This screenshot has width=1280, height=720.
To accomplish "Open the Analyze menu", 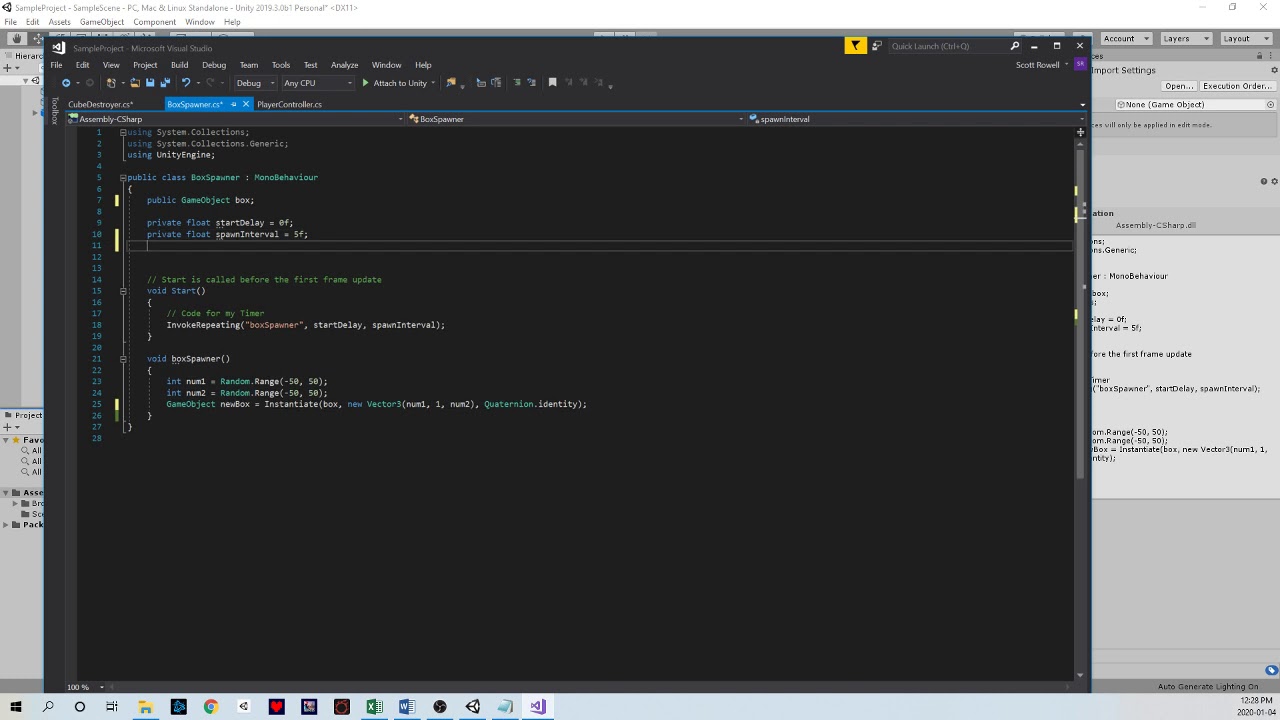I will (344, 65).
